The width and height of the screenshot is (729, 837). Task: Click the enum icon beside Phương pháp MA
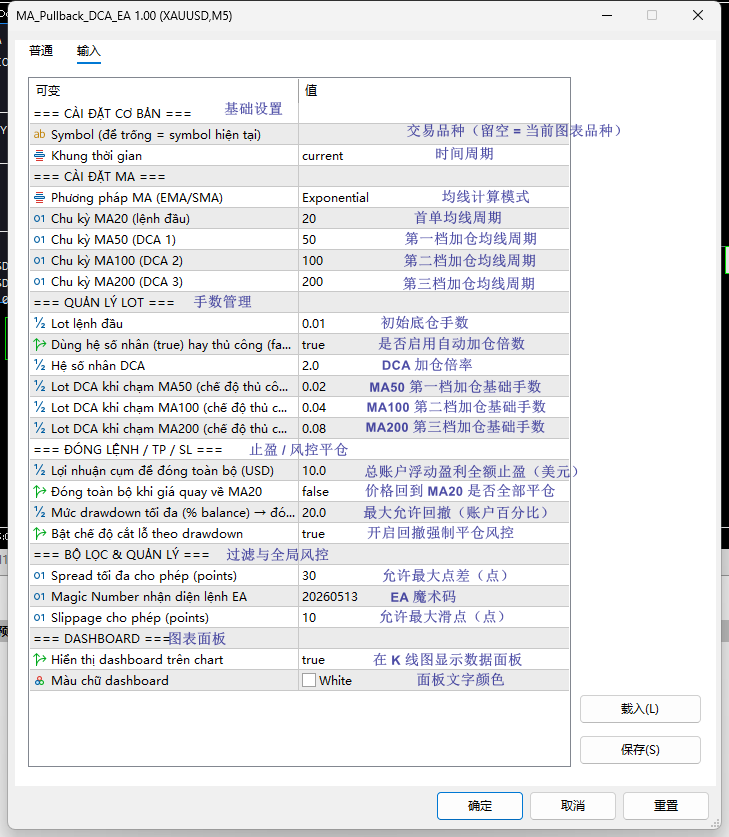(x=39, y=198)
